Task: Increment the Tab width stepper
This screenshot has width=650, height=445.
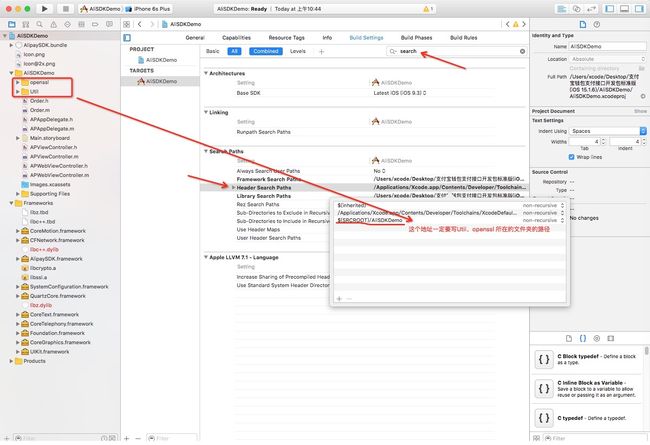Action: [603, 140]
